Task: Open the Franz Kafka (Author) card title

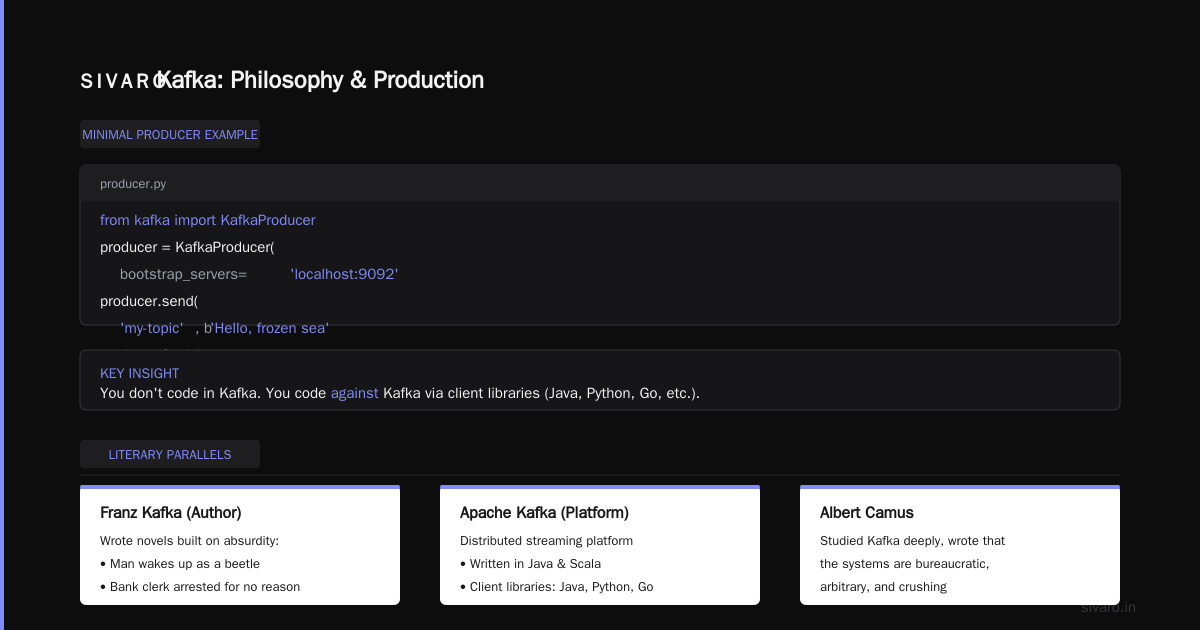Action: tap(171, 513)
